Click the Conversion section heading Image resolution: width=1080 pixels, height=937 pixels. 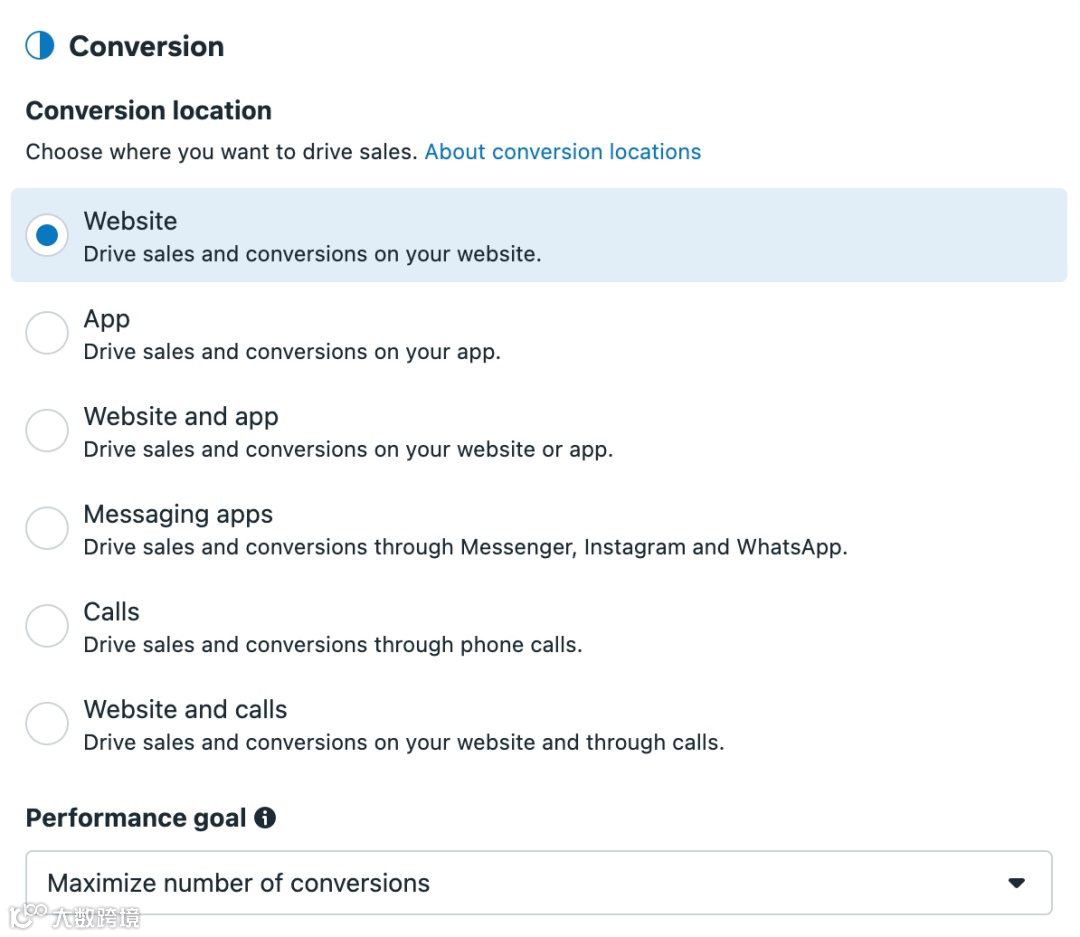tap(146, 47)
